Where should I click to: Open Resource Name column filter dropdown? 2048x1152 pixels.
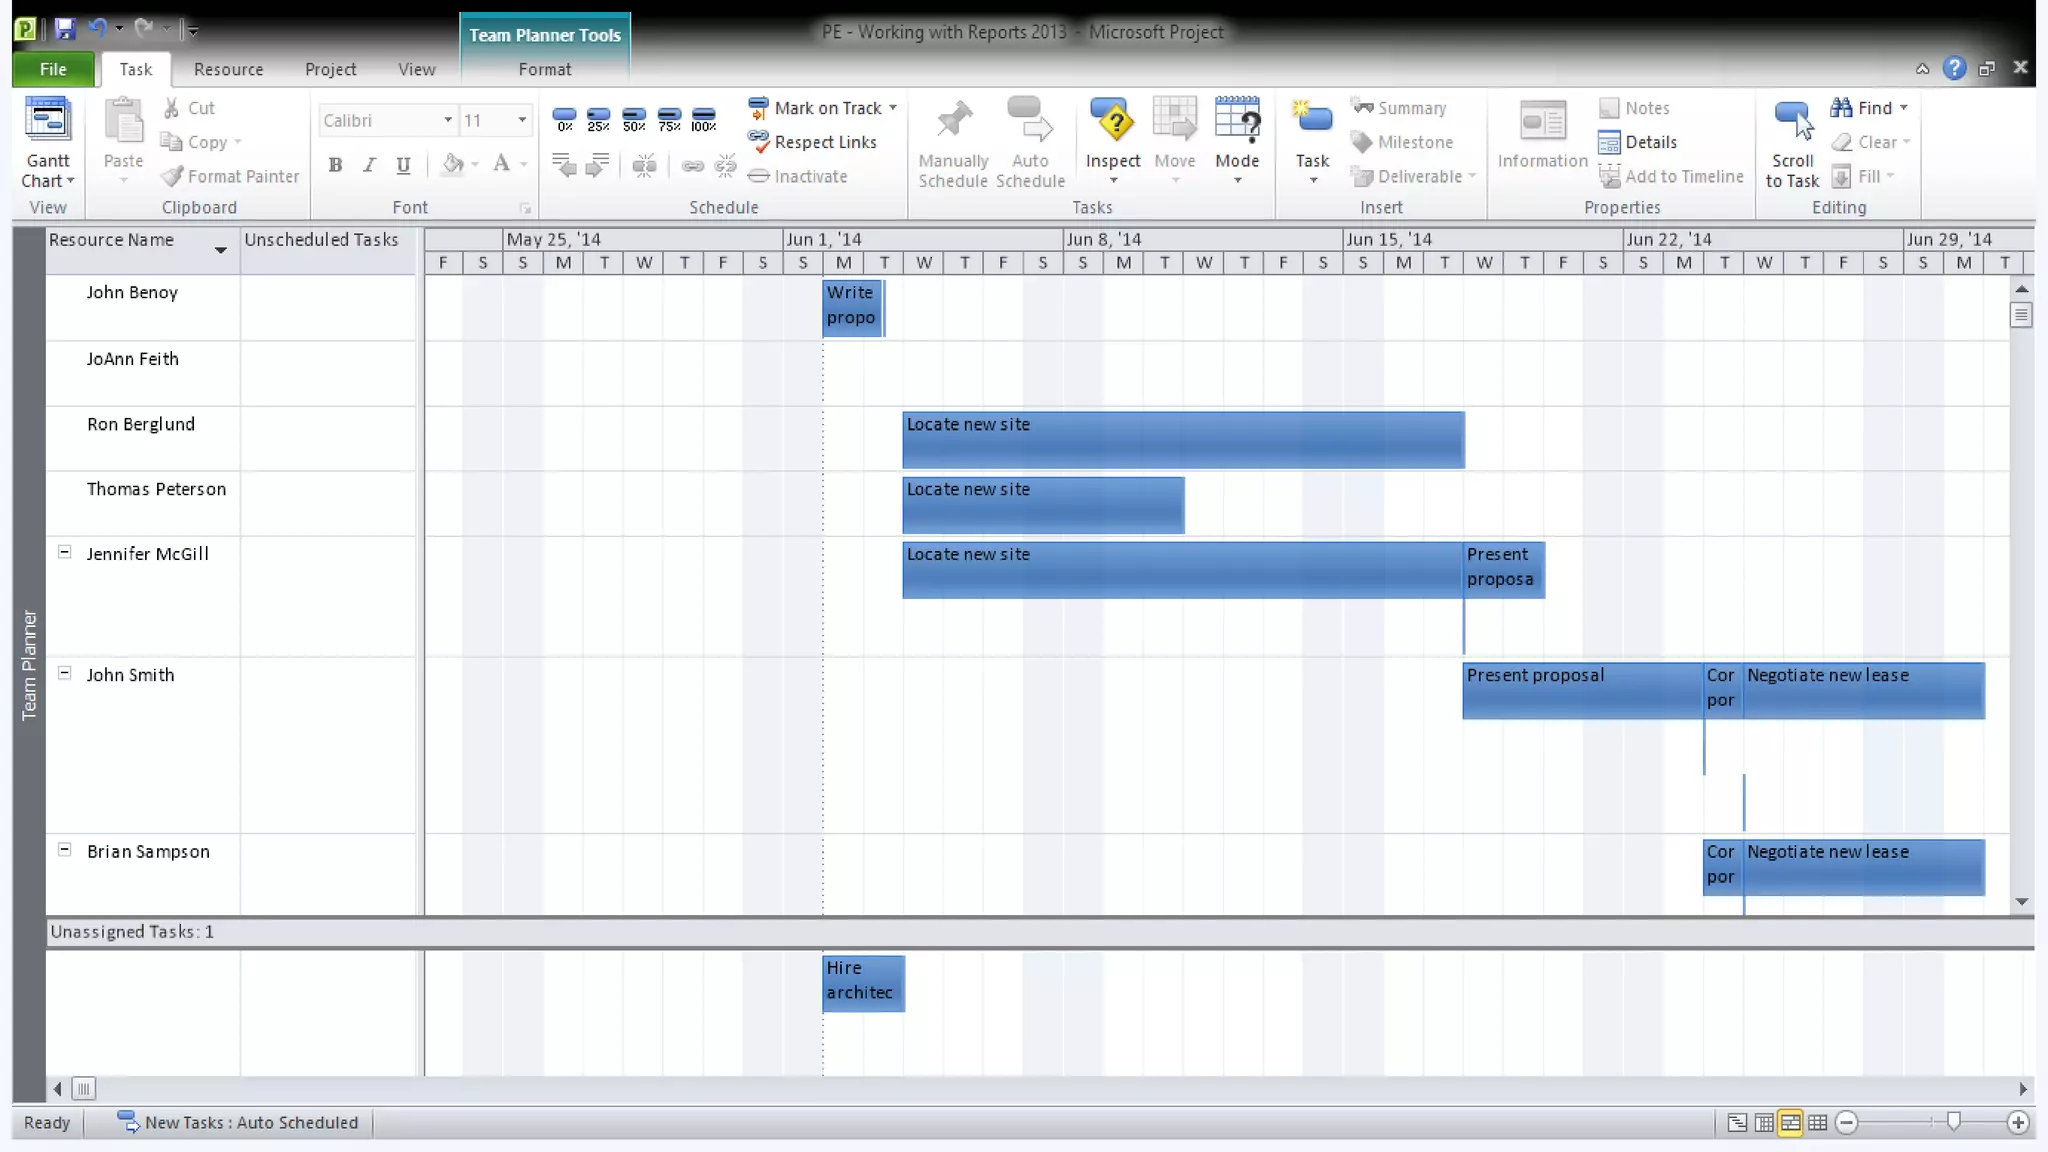coord(220,248)
